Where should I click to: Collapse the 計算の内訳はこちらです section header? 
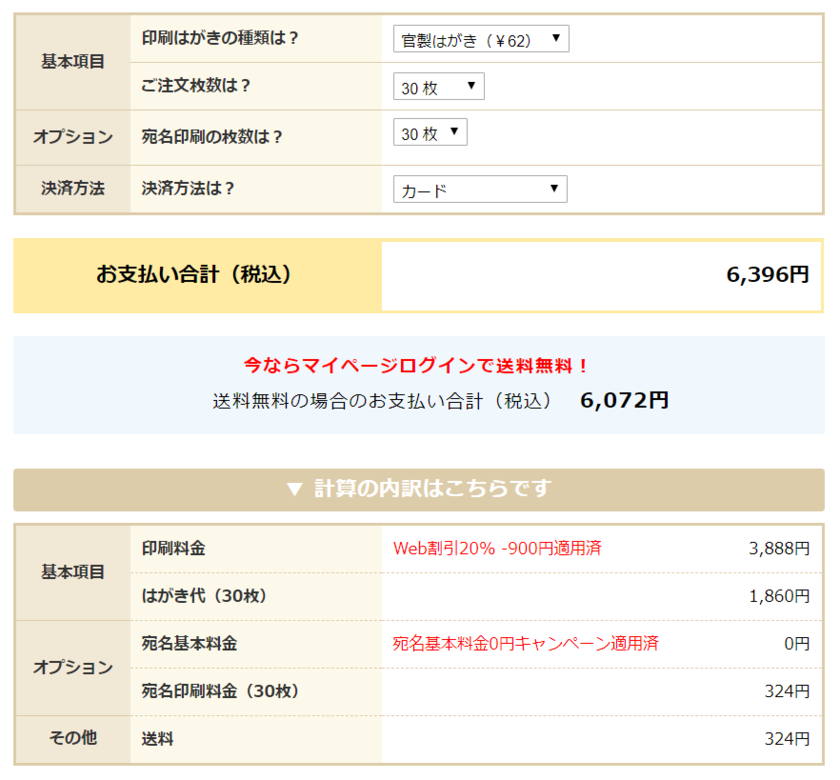click(x=419, y=489)
